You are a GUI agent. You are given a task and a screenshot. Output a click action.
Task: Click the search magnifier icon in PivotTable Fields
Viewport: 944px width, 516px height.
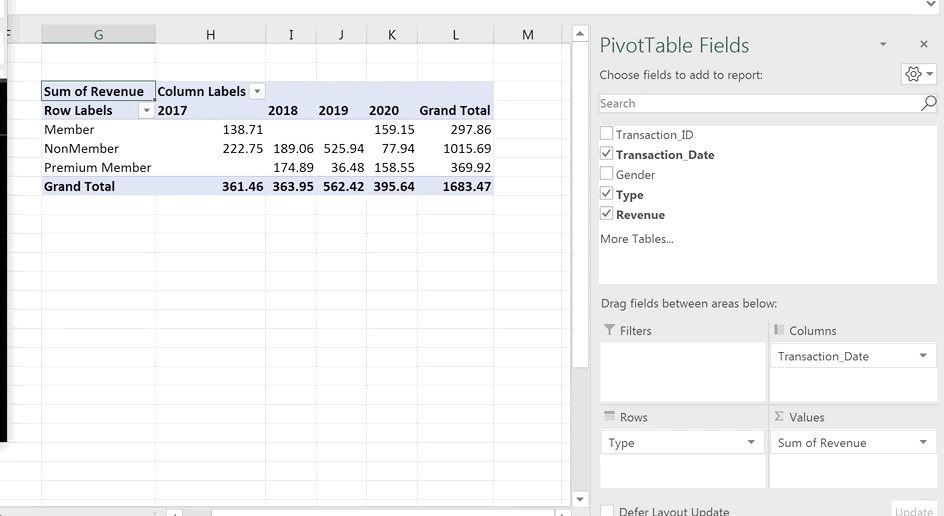pyautogui.click(x=928, y=103)
